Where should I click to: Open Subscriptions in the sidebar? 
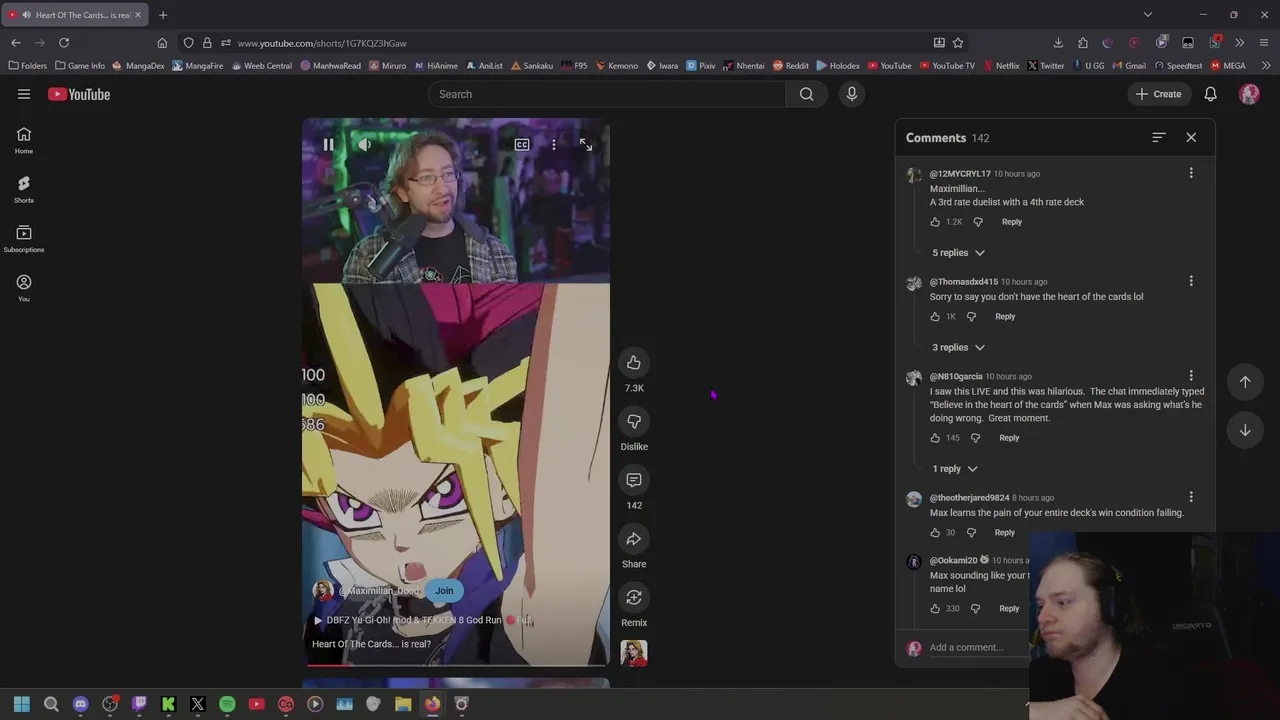24,238
